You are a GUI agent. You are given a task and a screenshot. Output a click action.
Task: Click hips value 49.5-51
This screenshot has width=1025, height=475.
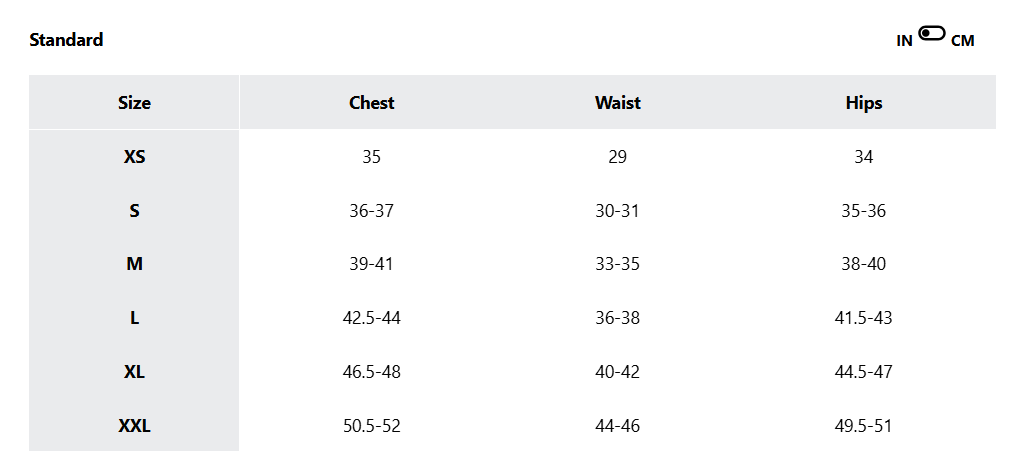[864, 426]
